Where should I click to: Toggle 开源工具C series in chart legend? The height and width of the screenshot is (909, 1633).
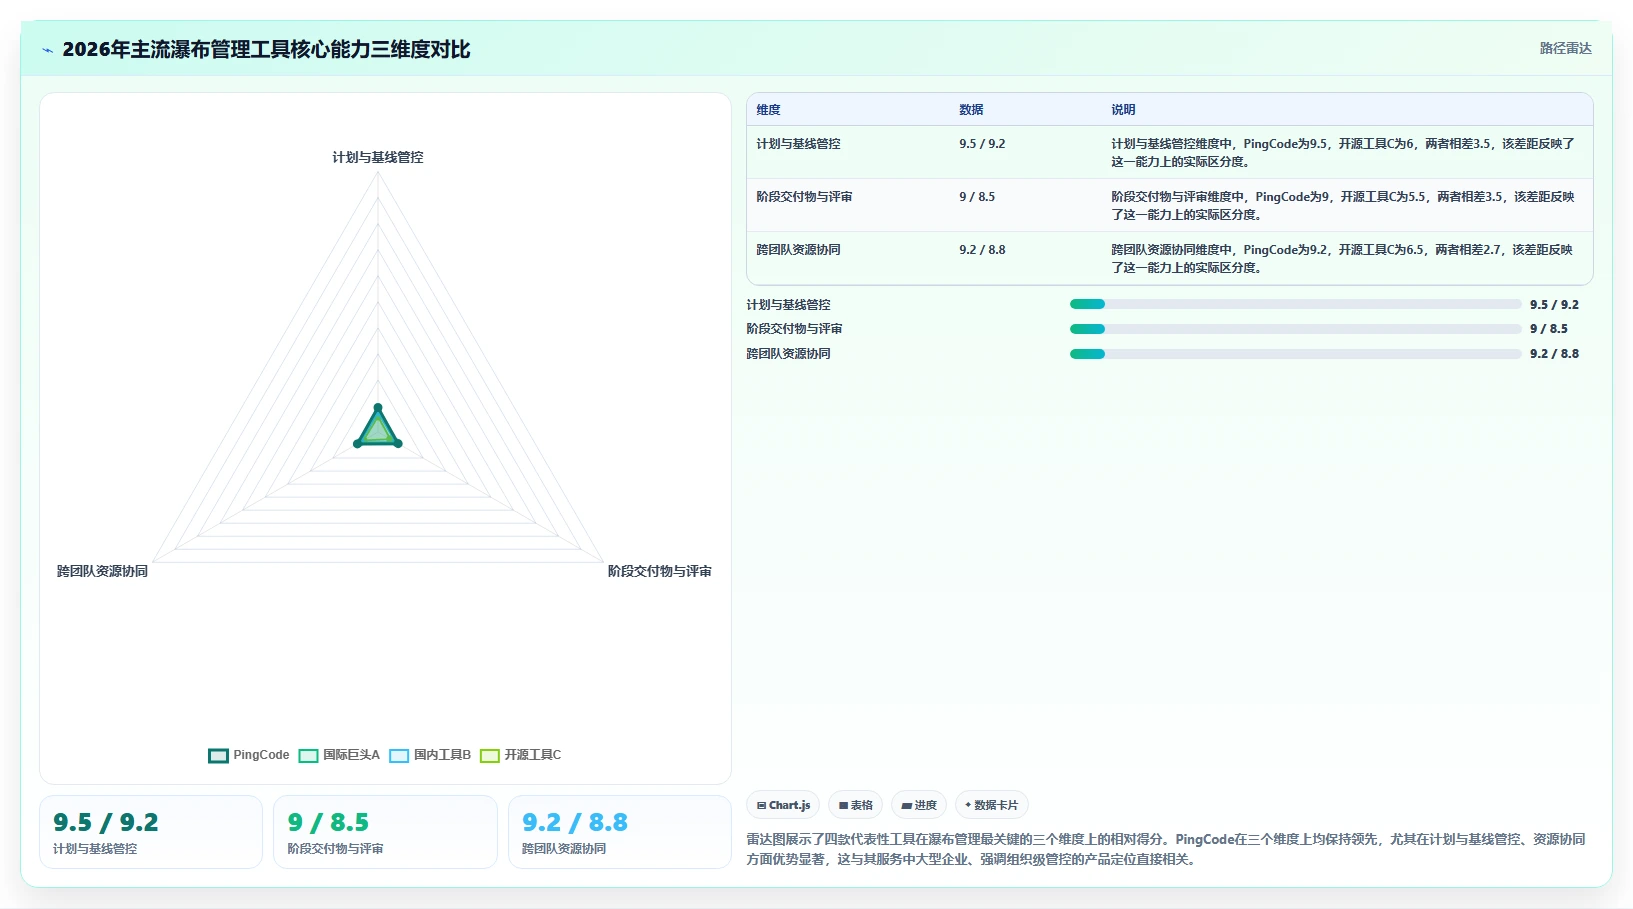click(521, 755)
